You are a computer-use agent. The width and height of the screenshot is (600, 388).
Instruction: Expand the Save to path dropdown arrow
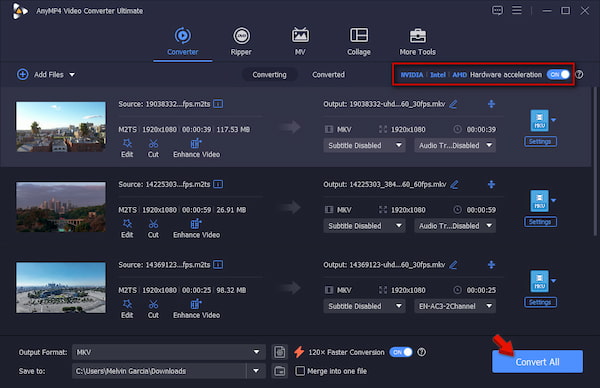click(256, 371)
